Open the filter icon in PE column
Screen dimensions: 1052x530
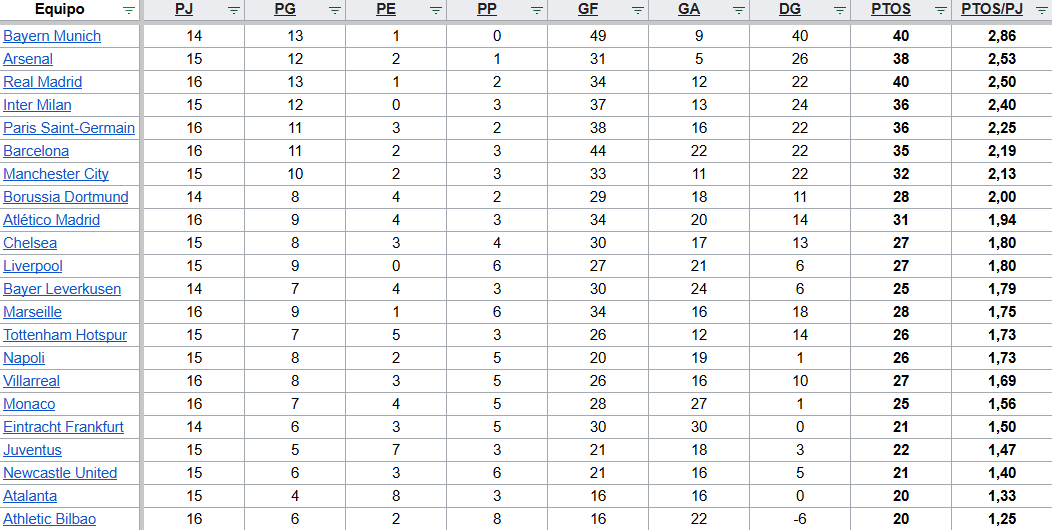click(436, 10)
